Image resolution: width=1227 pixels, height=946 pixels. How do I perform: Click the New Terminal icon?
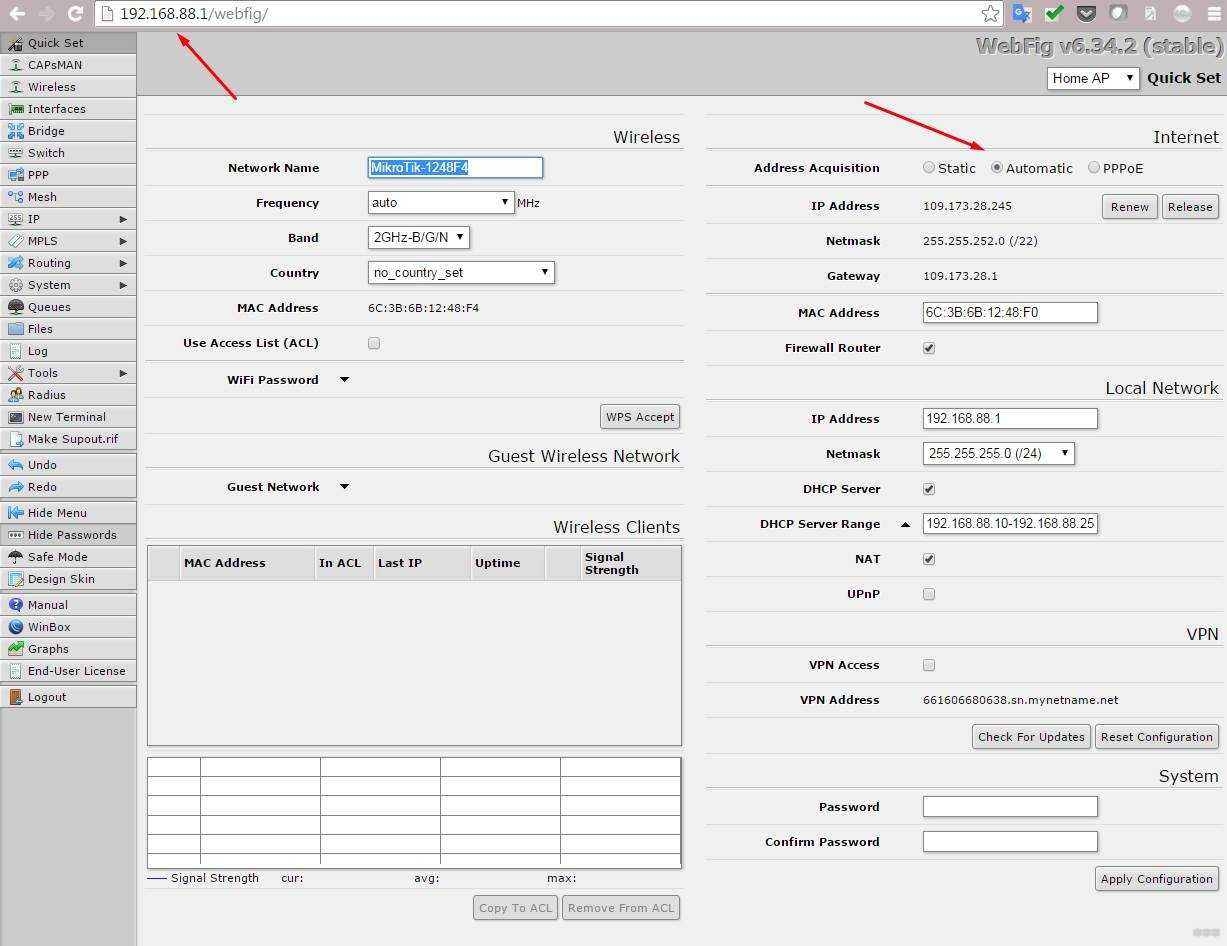[x=16, y=417]
